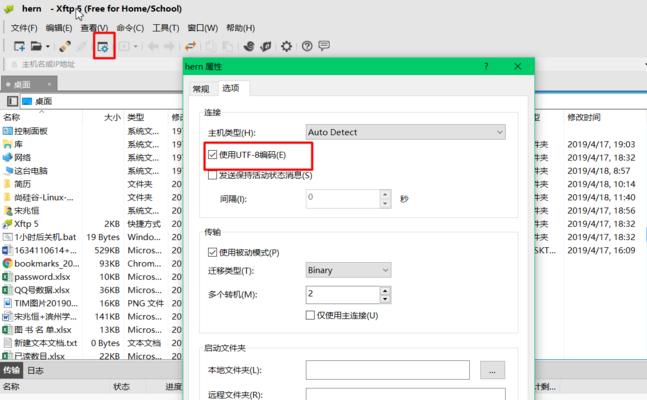Select the TIM图片 PNG file icon

pos(7,303)
